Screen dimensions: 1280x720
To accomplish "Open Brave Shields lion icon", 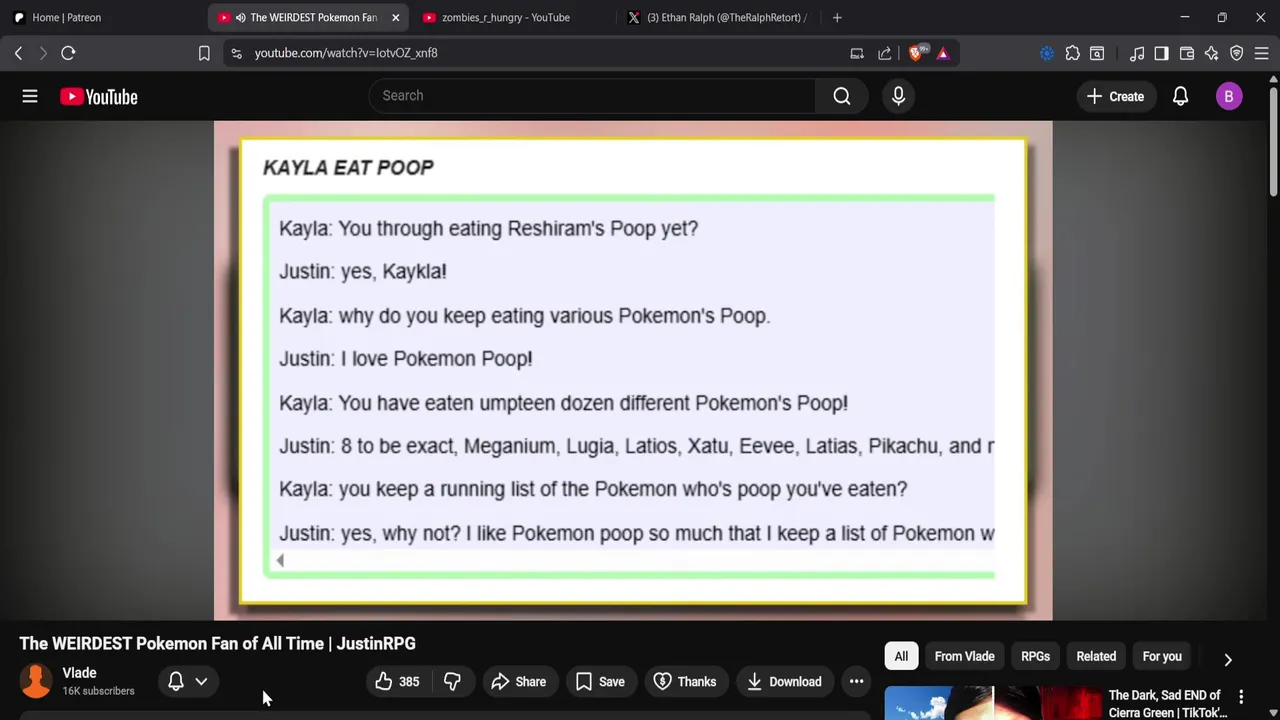I will click(x=916, y=53).
